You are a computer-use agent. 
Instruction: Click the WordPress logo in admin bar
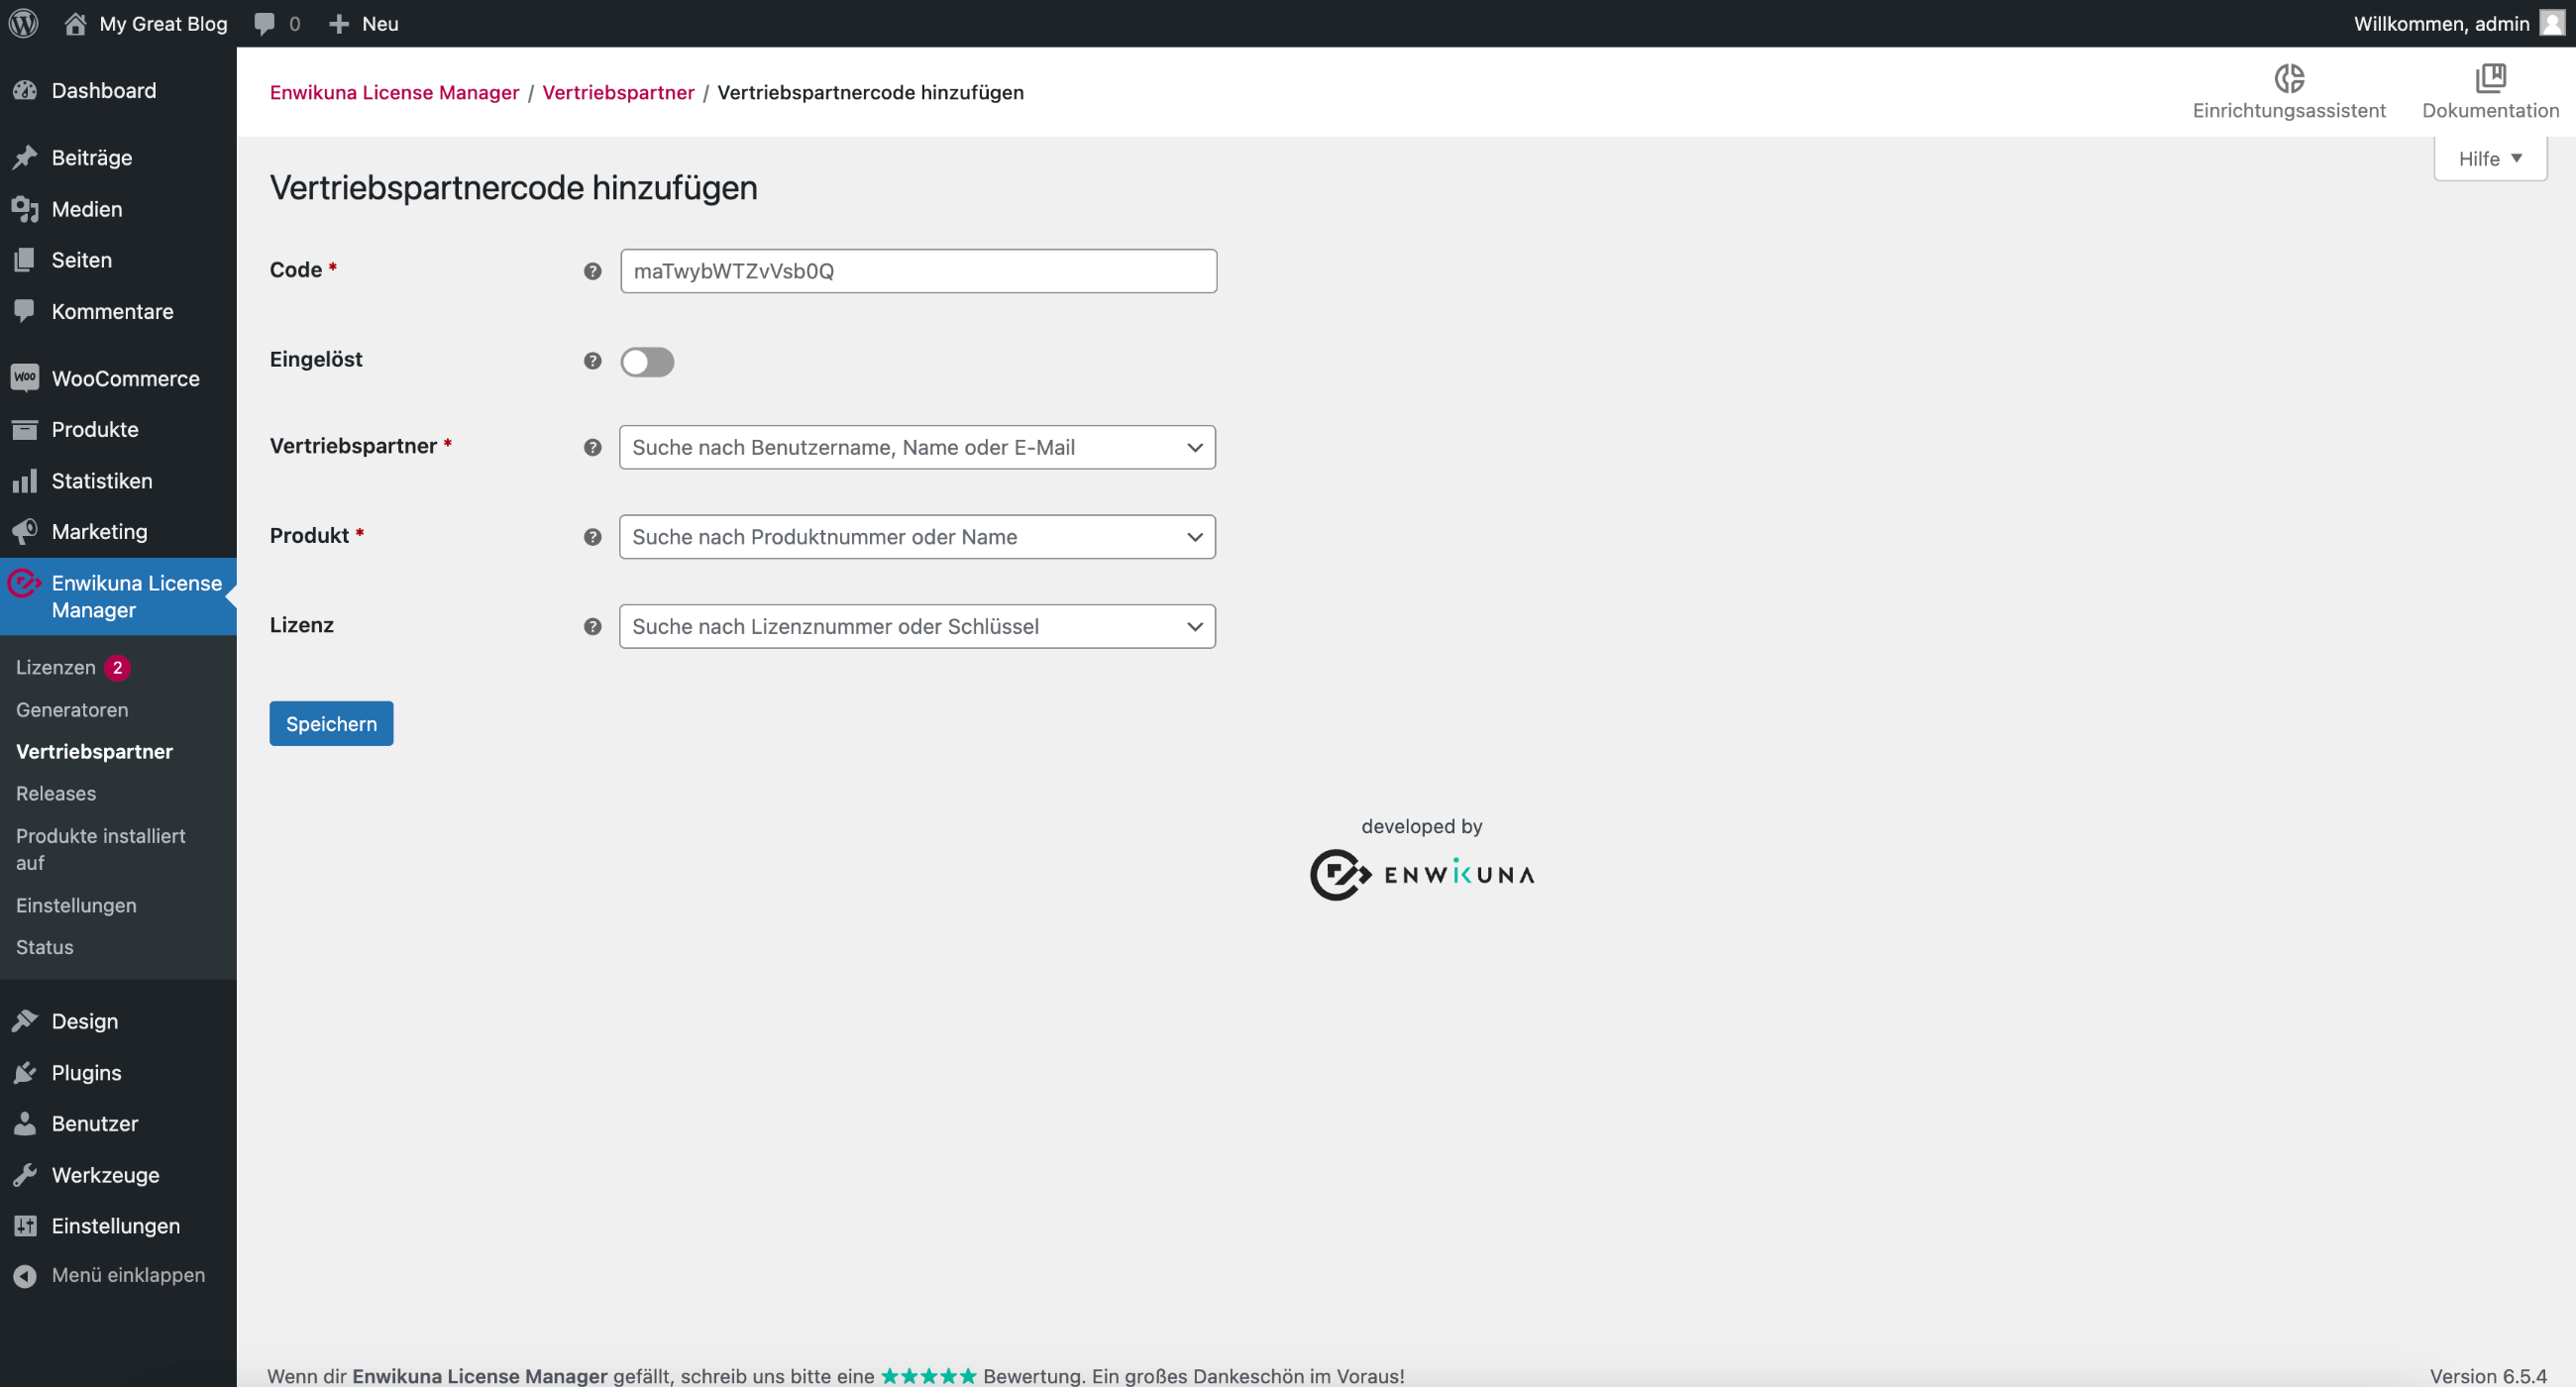23,23
